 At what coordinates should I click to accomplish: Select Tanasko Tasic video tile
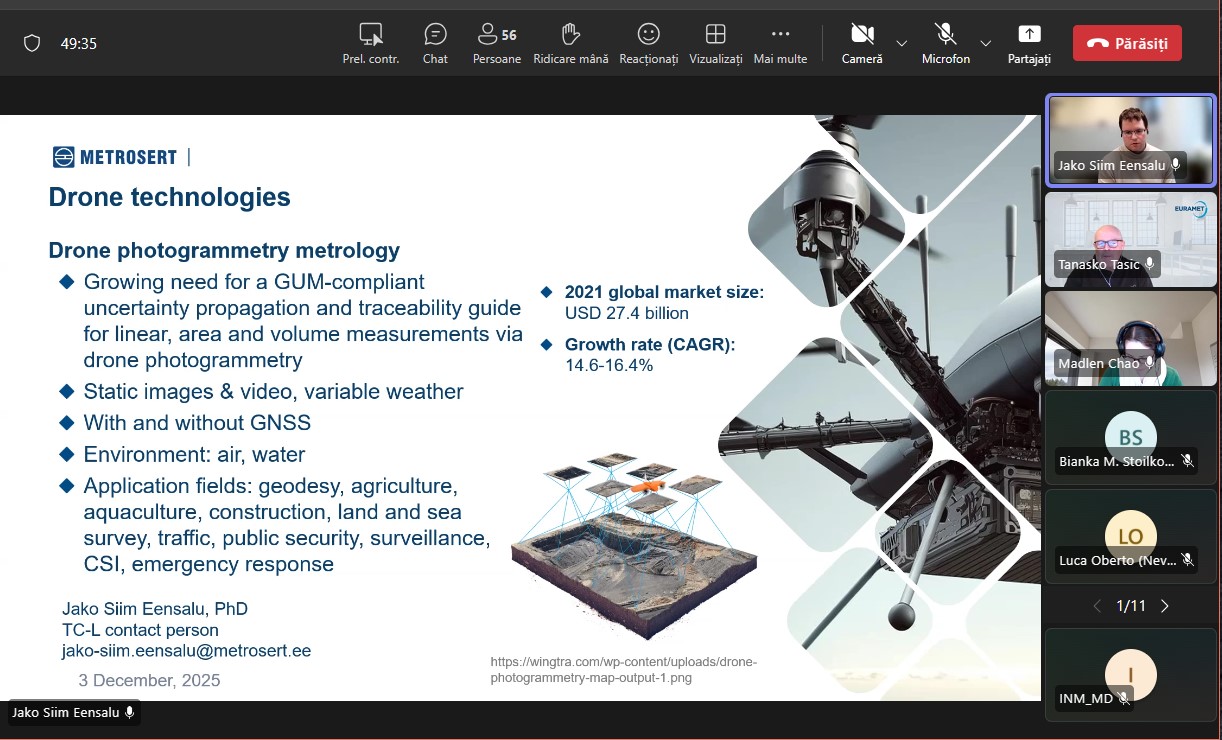(x=1130, y=239)
